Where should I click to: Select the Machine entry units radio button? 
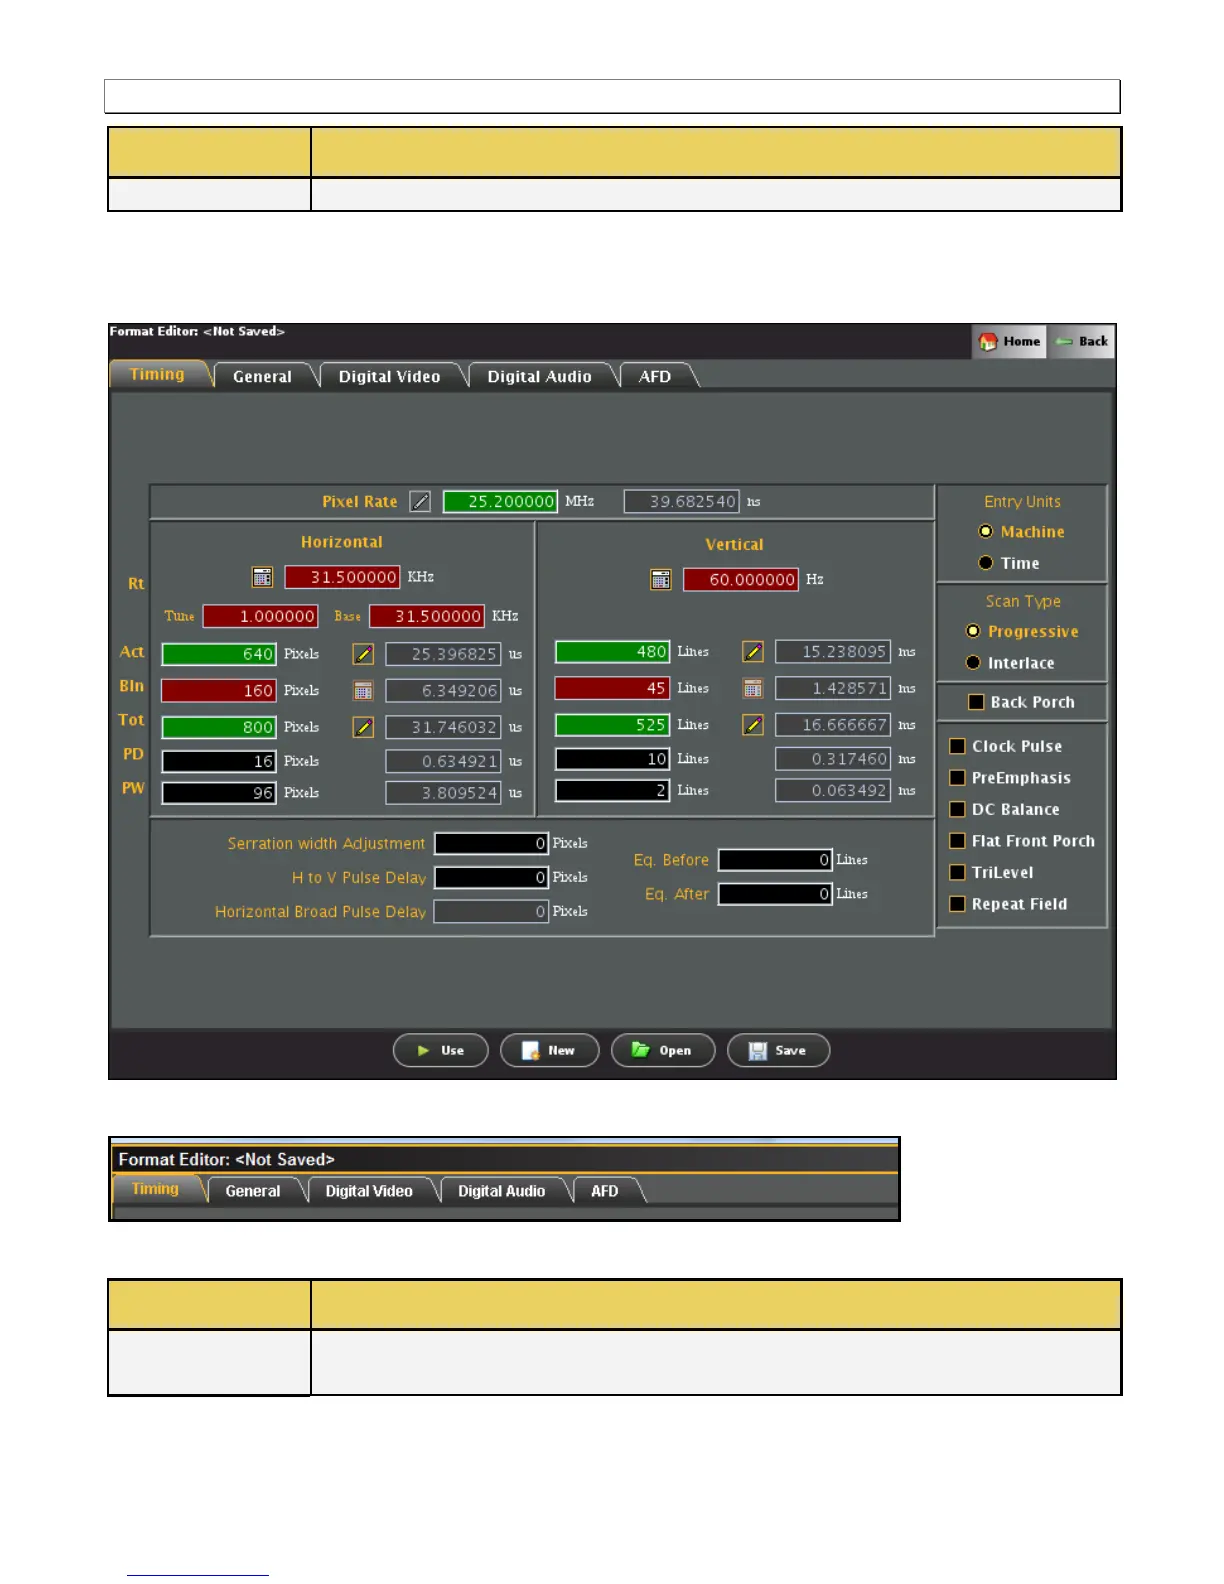pos(985,532)
